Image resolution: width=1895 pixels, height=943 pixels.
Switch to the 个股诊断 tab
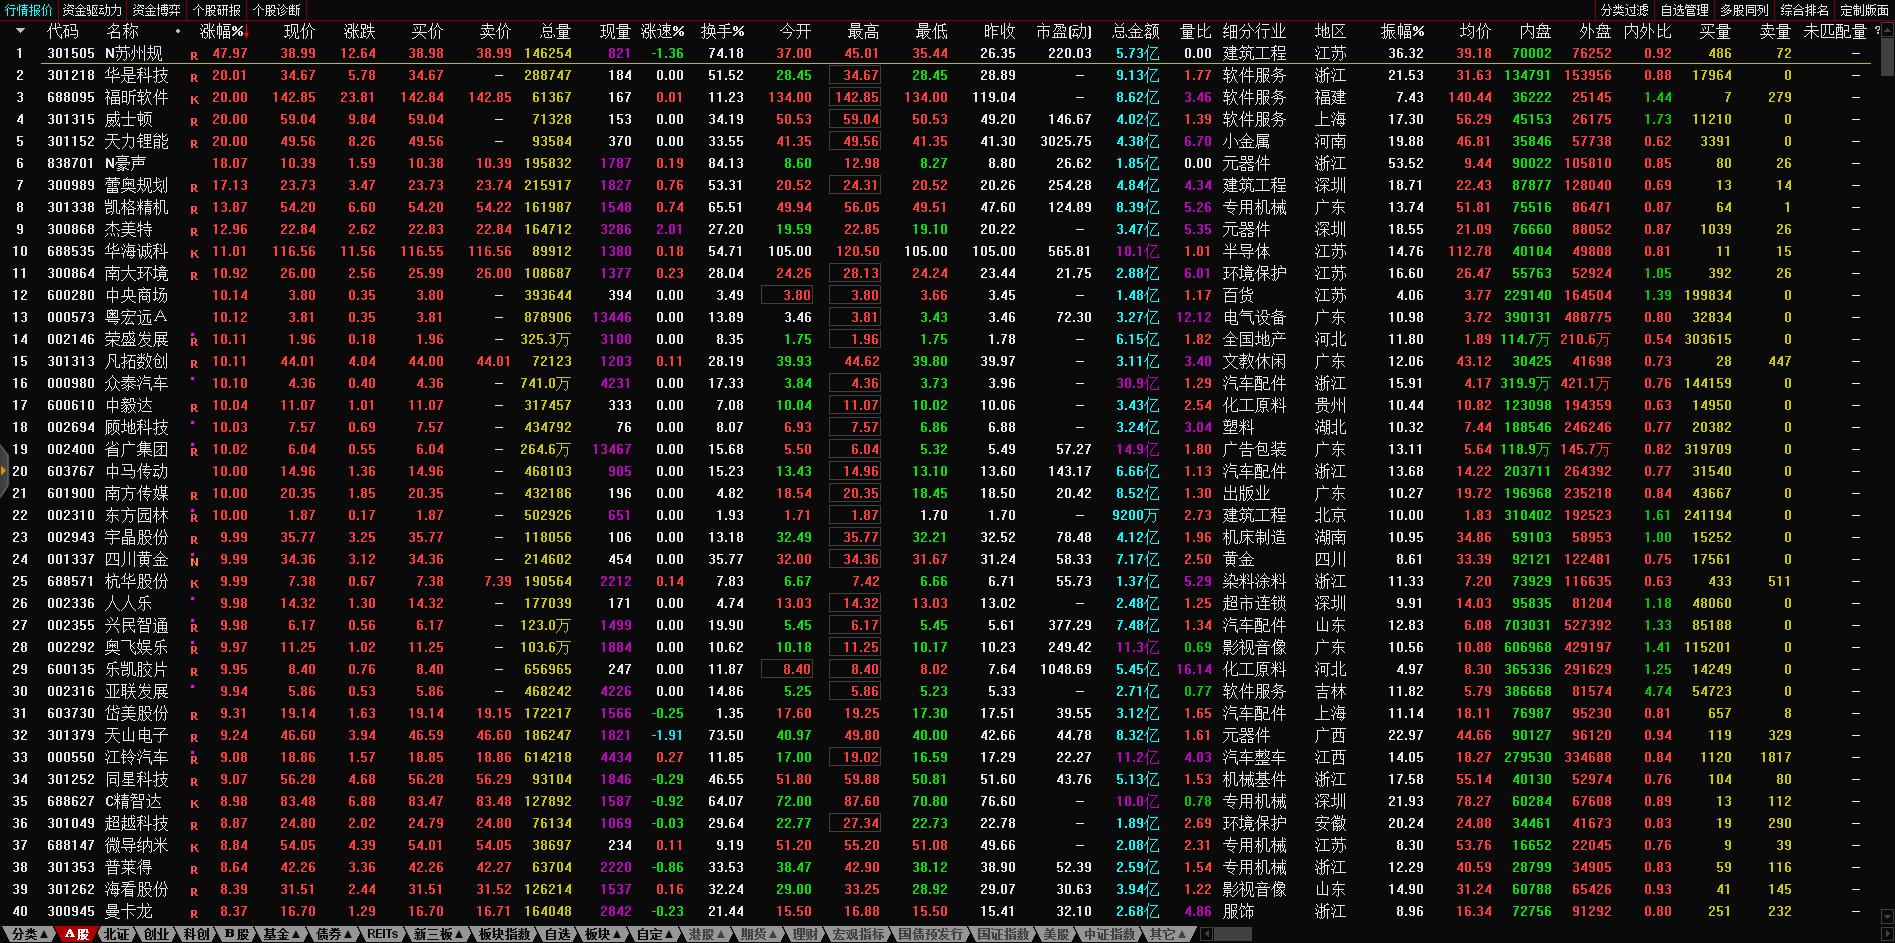pyautogui.click(x=277, y=10)
